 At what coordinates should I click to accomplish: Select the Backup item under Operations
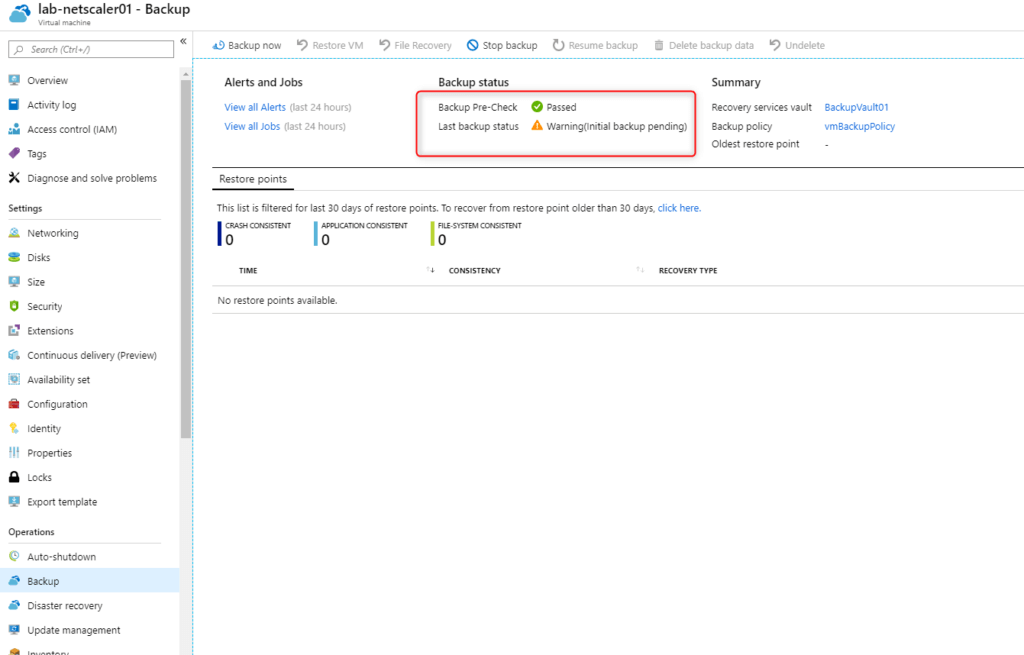[x=89, y=581]
